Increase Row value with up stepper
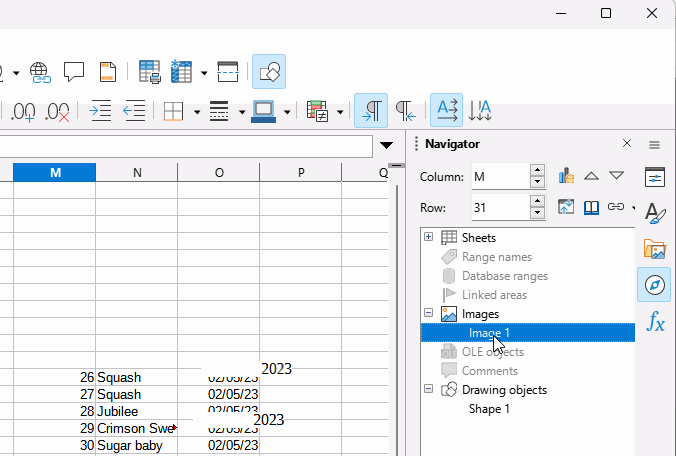The height and width of the screenshot is (456, 676). click(537, 201)
